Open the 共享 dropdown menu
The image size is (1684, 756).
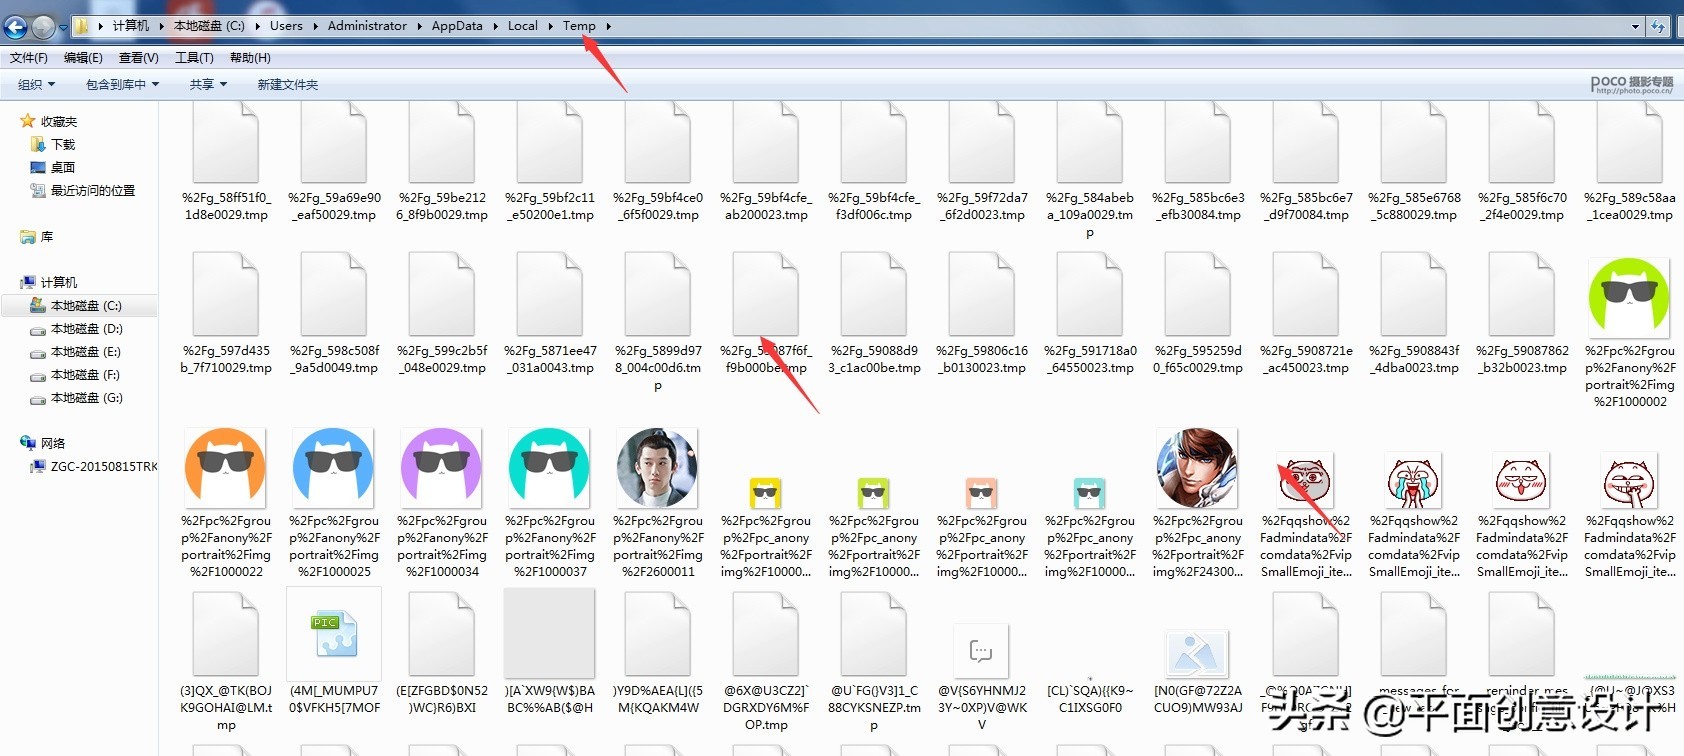208,85
